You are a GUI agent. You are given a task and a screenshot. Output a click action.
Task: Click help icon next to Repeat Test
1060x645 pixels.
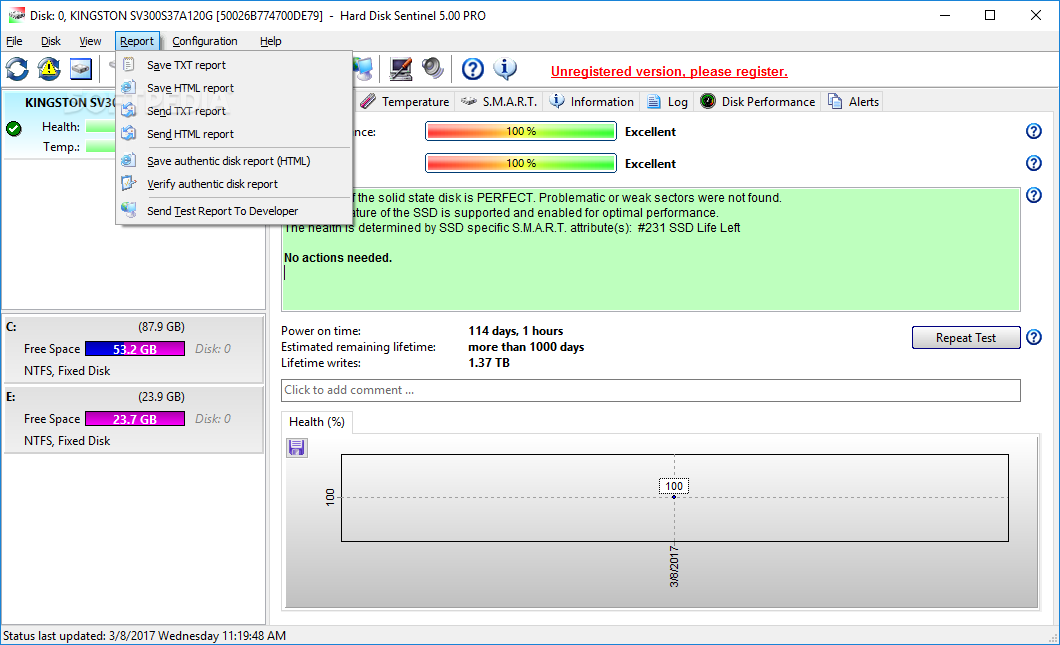tap(1034, 337)
